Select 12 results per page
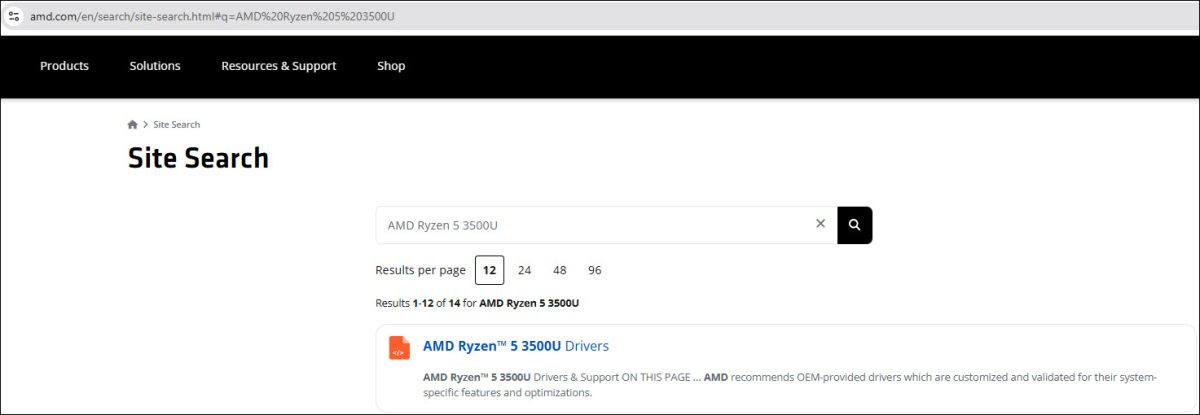Viewport: 1200px width, 415px height. 489,270
